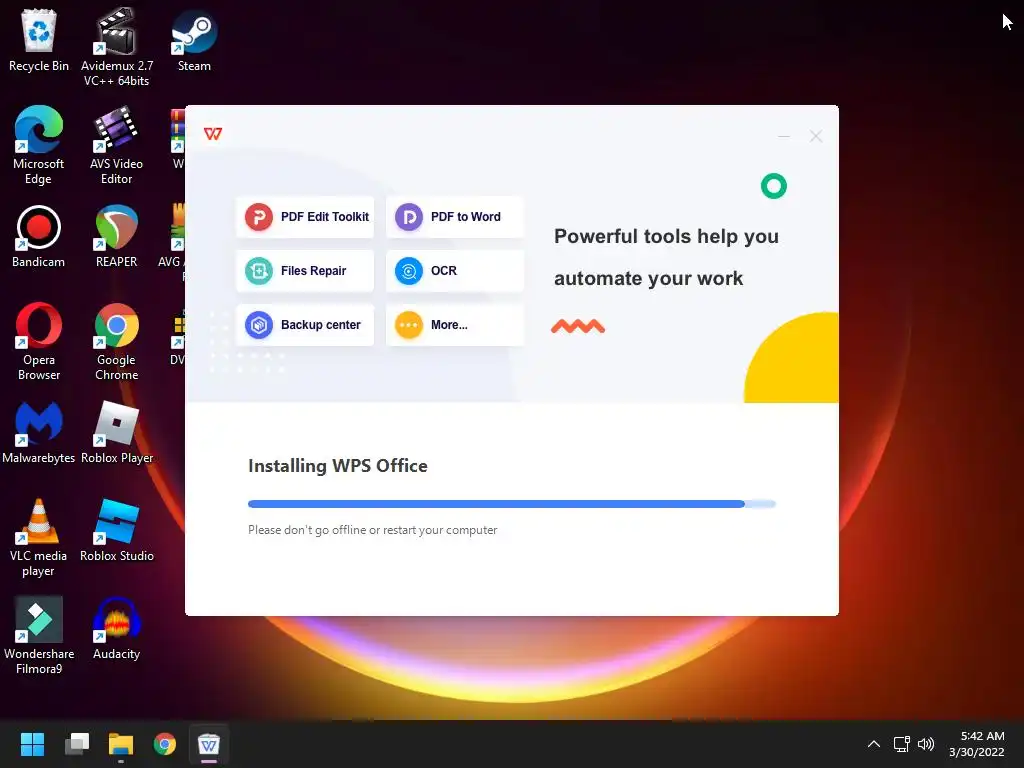This screenshot has width=1024, height=768.
Task: Open the clock showing 5:42 AM
Action: 976,744
